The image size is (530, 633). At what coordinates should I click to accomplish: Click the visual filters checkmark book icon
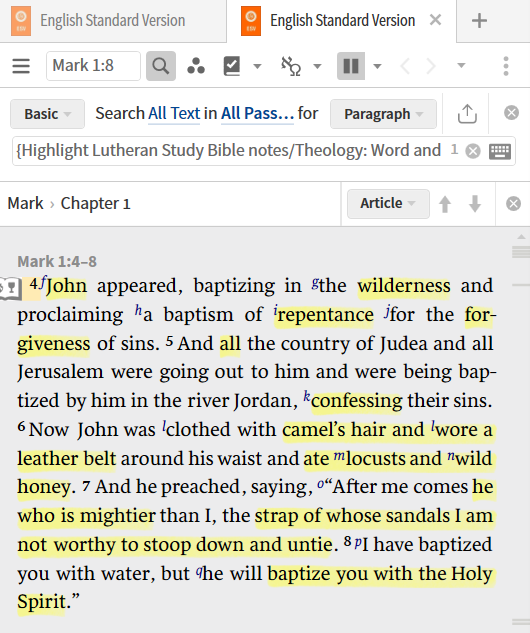[x=232, y=66]
